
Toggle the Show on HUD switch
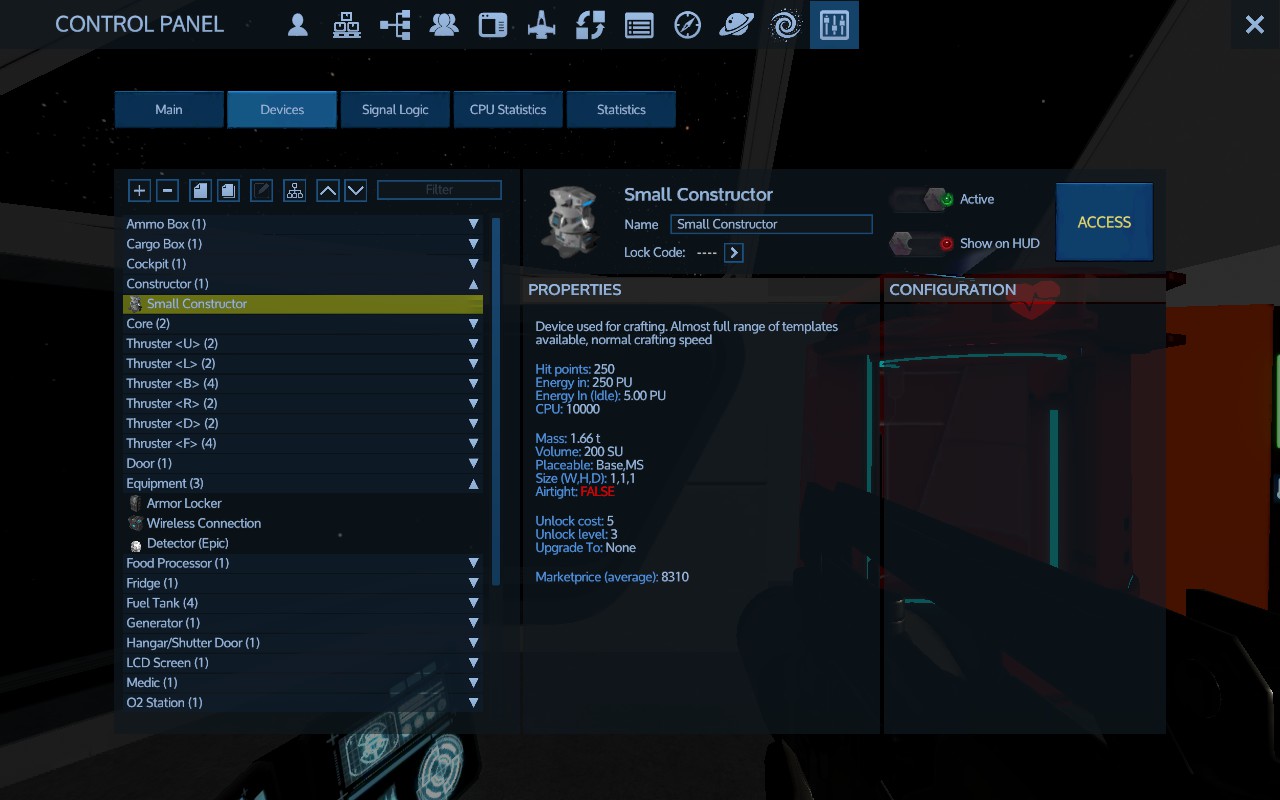pyautogui.click(x=919, y=243)
